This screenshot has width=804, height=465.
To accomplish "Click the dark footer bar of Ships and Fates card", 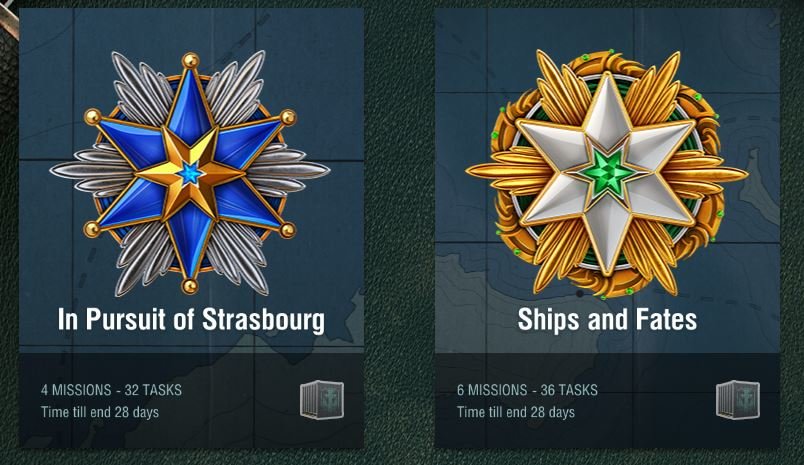I will (608, 400).
